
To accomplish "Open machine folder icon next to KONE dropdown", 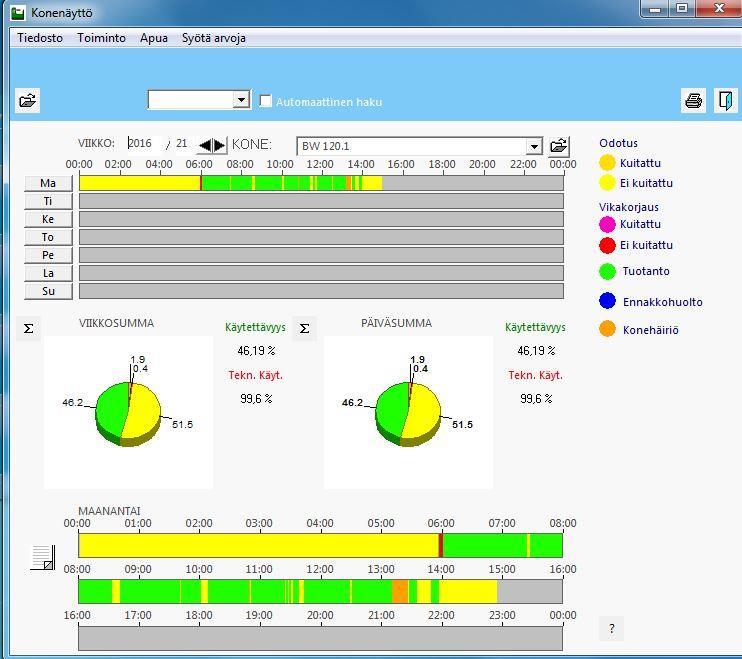I will coord(559,146).
